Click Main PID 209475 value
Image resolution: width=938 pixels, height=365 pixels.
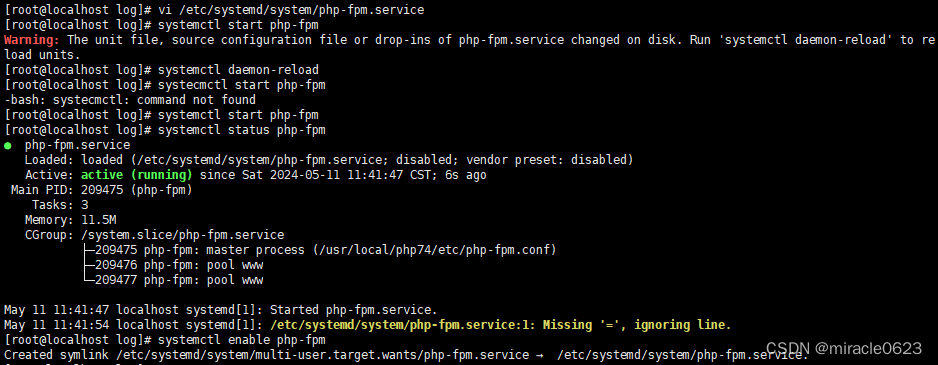(x=102, y=190)
